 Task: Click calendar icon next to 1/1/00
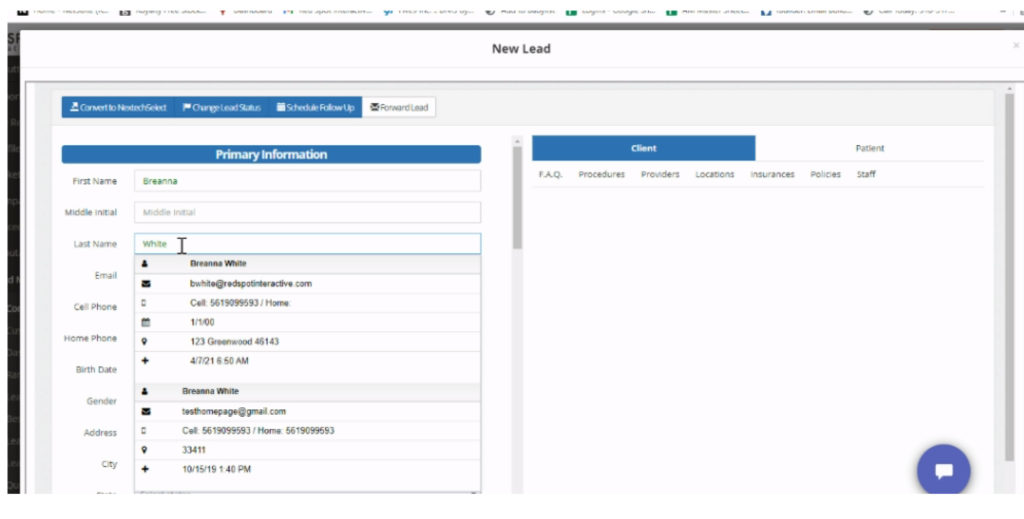coord(146,322)
